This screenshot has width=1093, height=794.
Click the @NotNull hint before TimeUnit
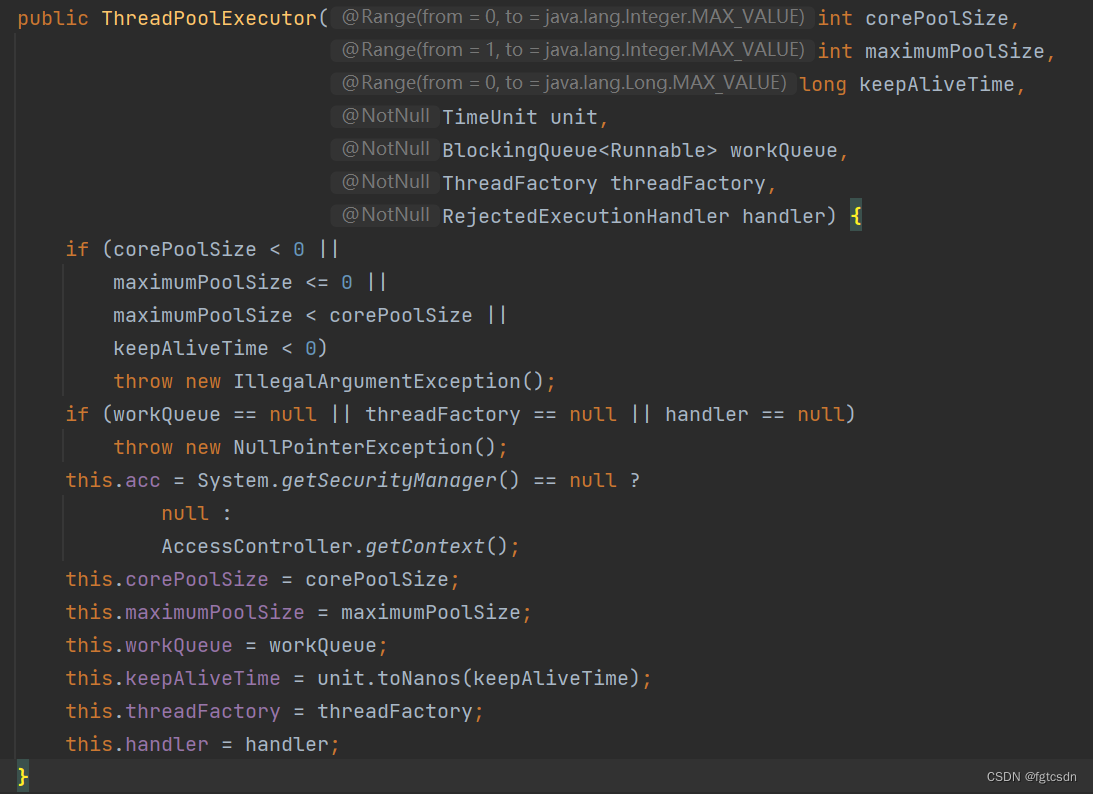pos(385,116)
